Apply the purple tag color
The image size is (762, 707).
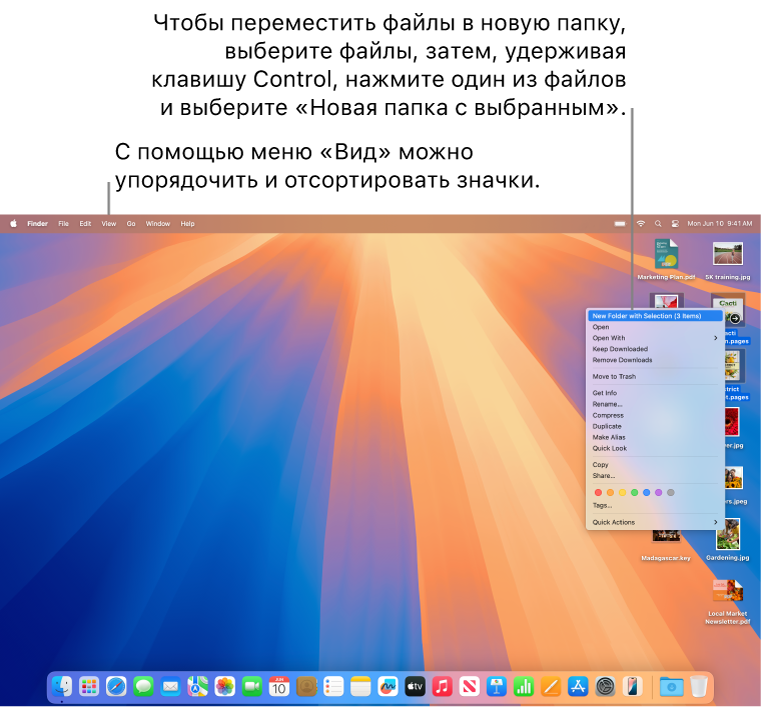[x=658, y=493]
